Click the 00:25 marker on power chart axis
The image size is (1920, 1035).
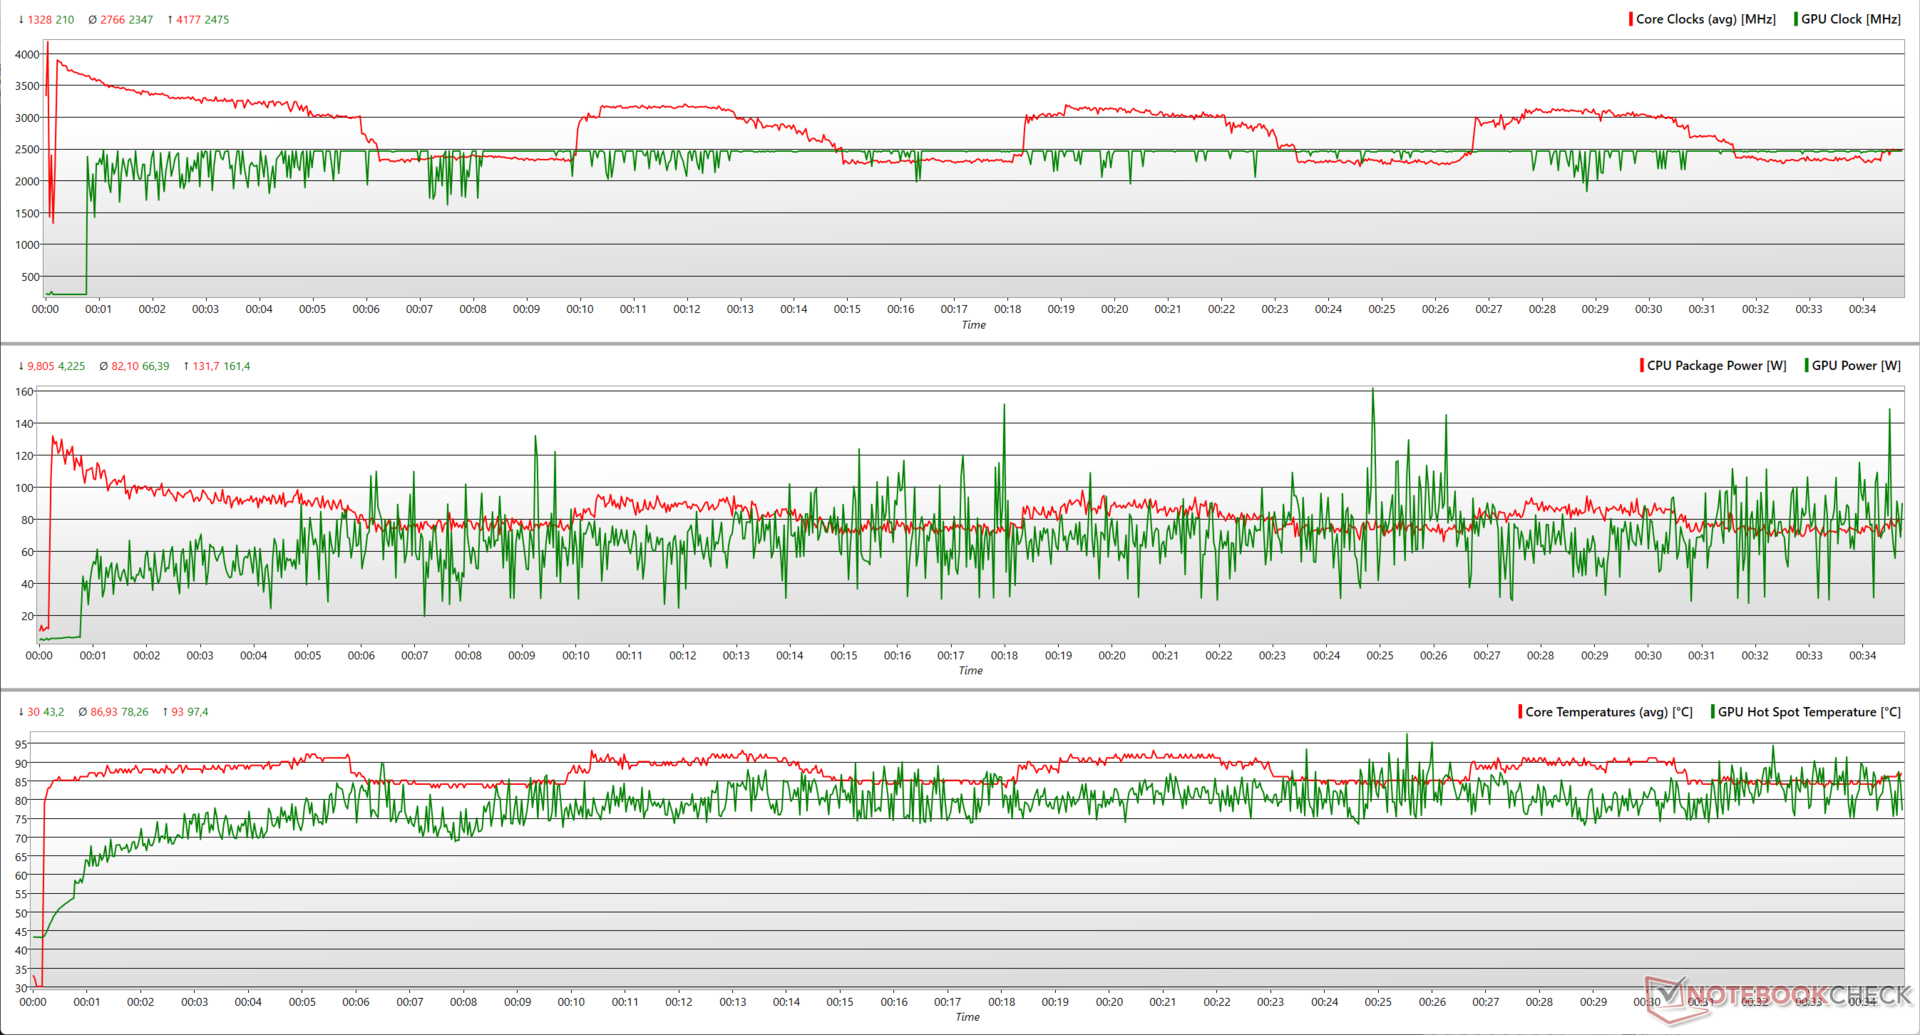(1379, 656)
